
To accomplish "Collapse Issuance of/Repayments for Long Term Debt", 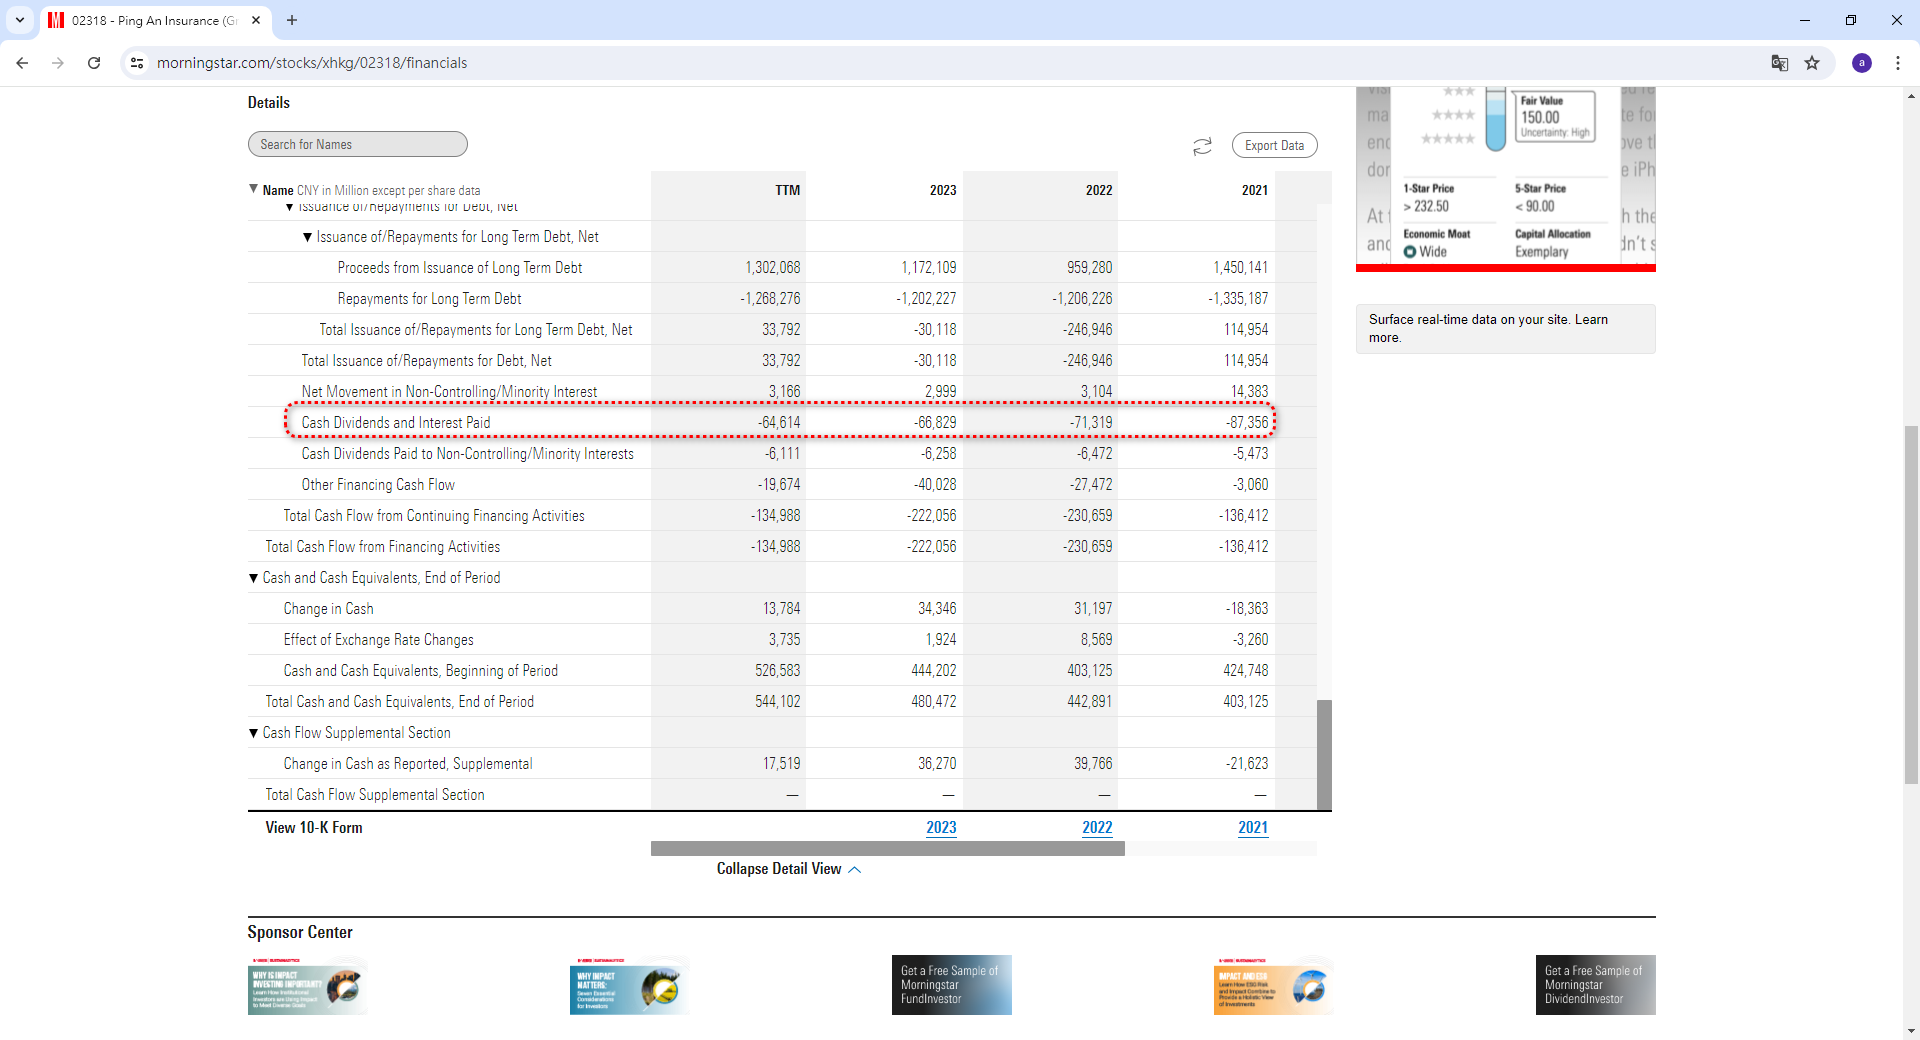I will 307,237.
